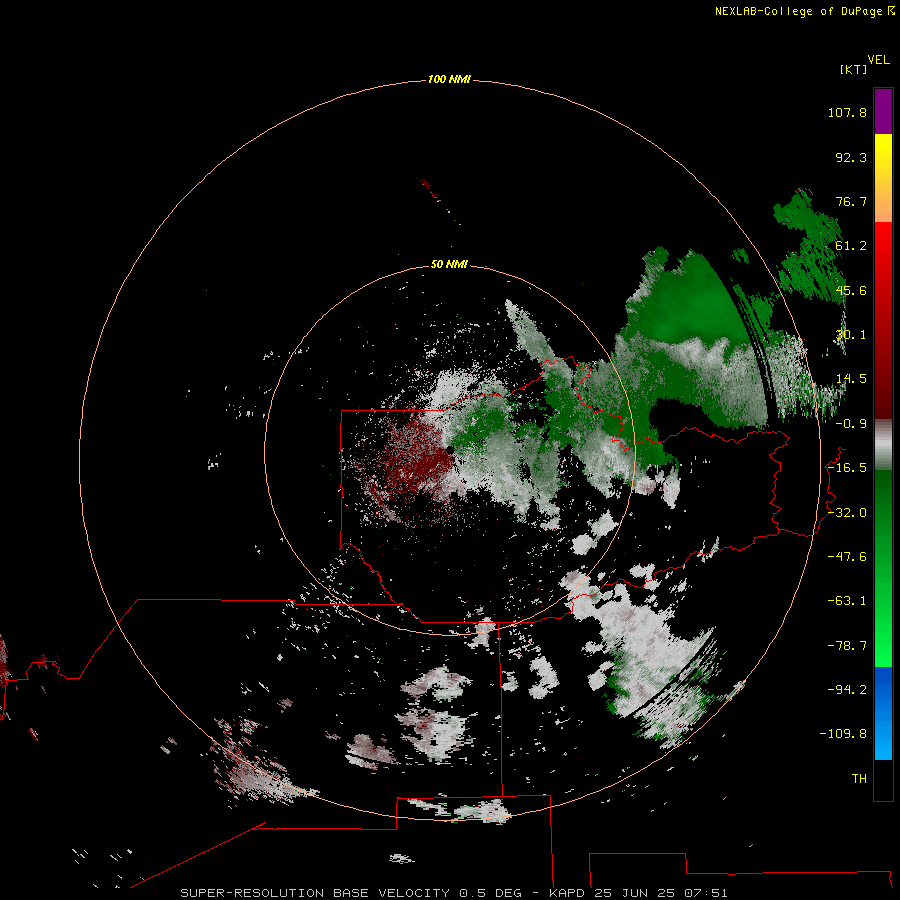Click the [KT] units label
The width and height of the screenshot is (900, 900).
(853, 69)
